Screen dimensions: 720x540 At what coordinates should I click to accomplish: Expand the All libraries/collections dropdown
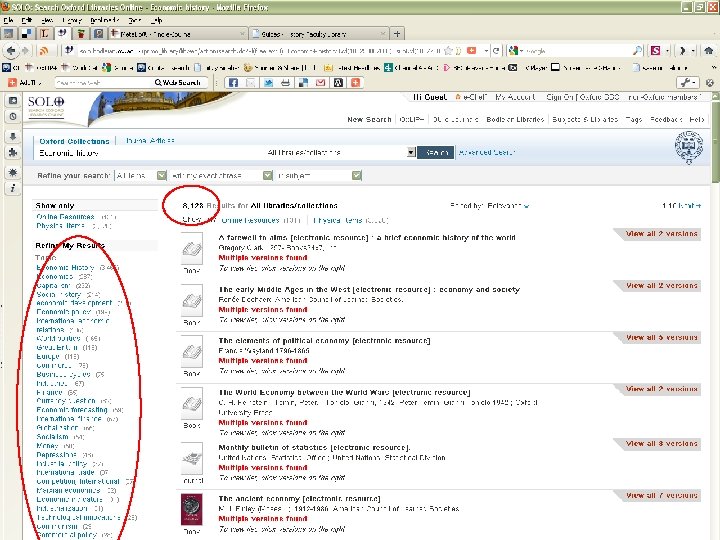[x=411, y=152]
